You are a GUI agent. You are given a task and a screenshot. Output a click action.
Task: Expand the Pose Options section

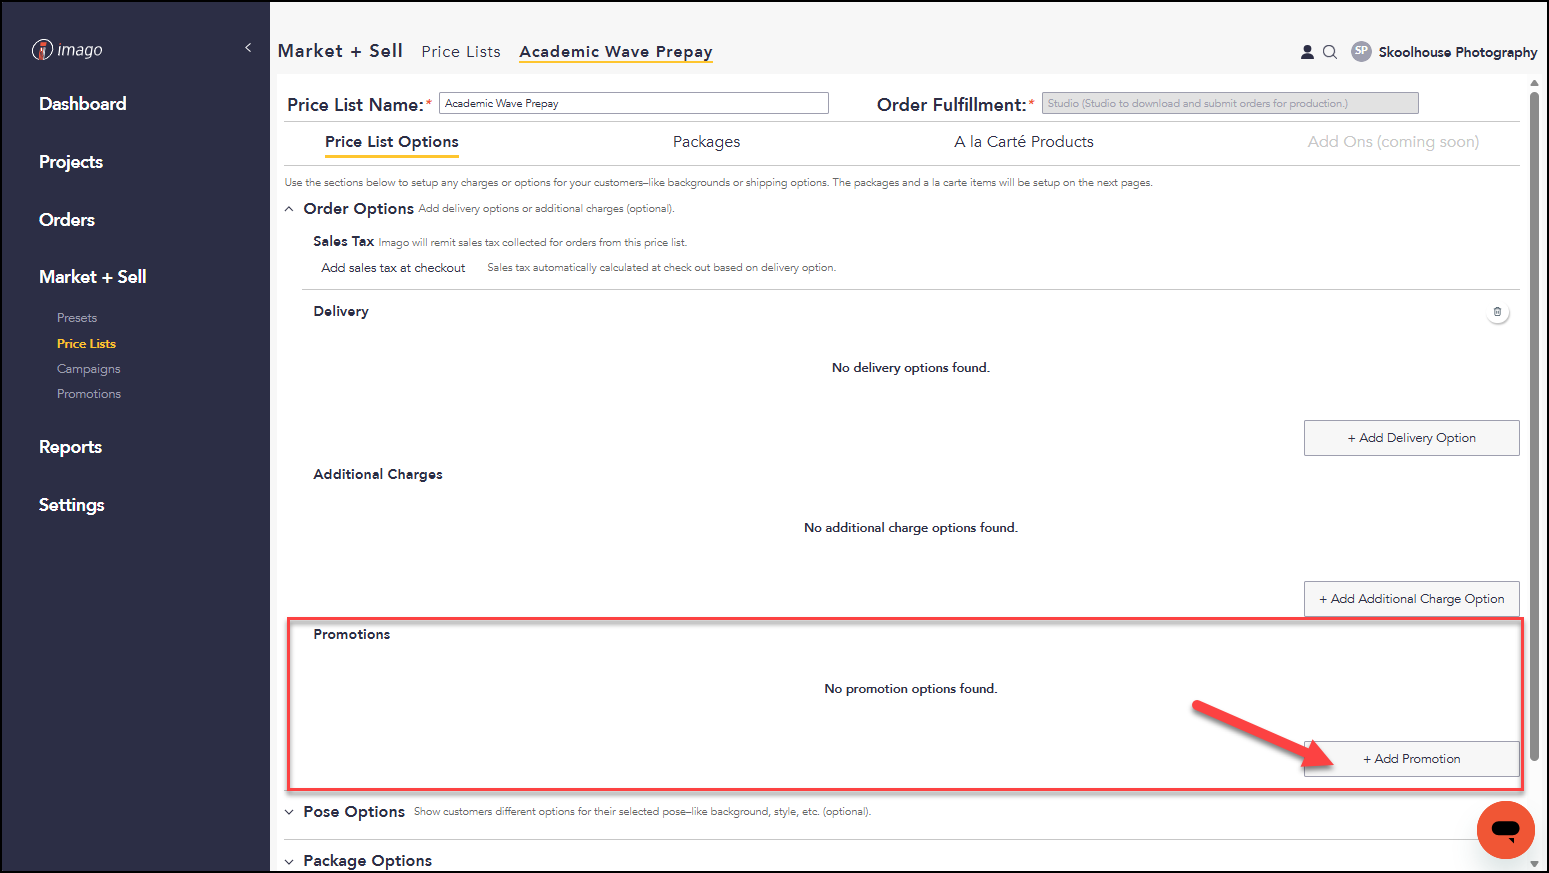[289, 812]
